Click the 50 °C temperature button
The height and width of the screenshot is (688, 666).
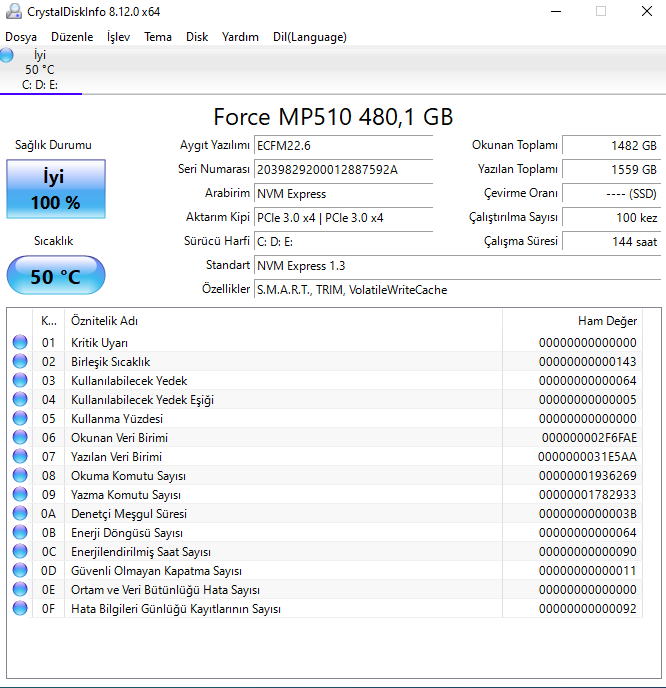click(x=56, y=276)
